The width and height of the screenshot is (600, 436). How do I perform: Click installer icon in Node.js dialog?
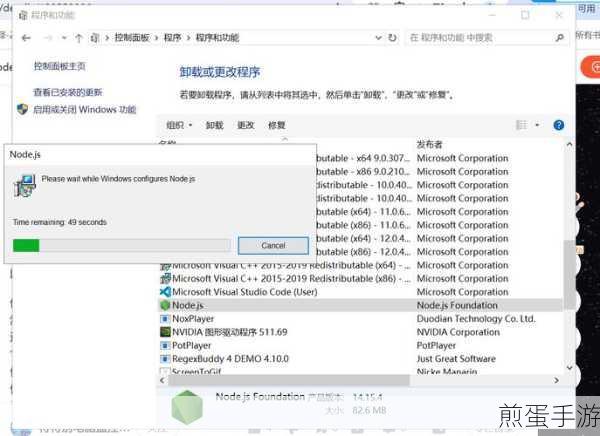(25, 186)
